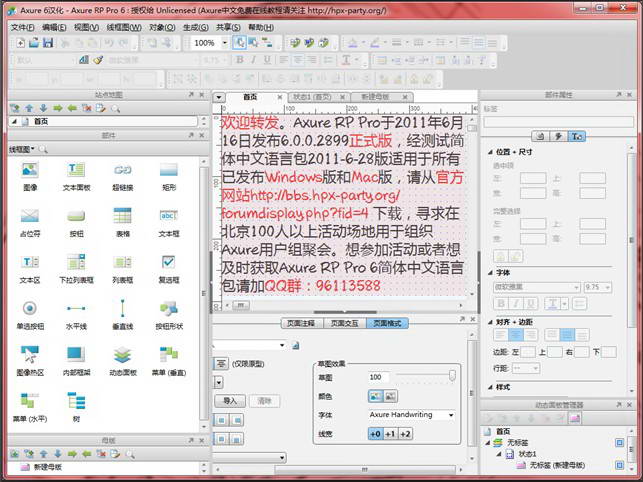Select the 动态面板 dynamic panel widget
This screenshot has width=643, height=482.
123,361
